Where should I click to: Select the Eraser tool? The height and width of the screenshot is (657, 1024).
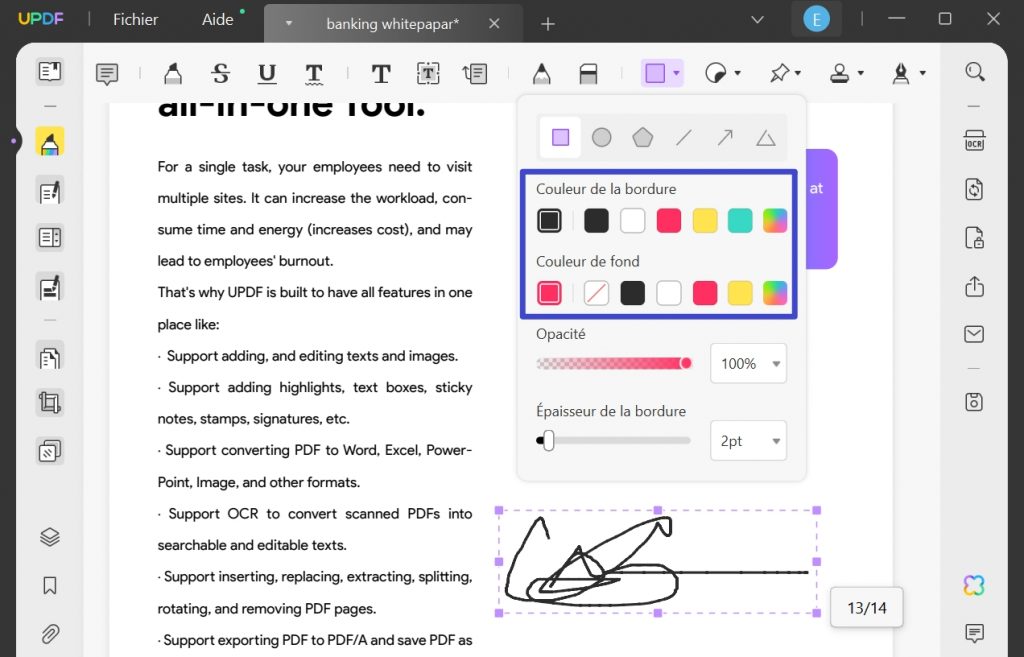pyautogui.click(x=588, y=74)
